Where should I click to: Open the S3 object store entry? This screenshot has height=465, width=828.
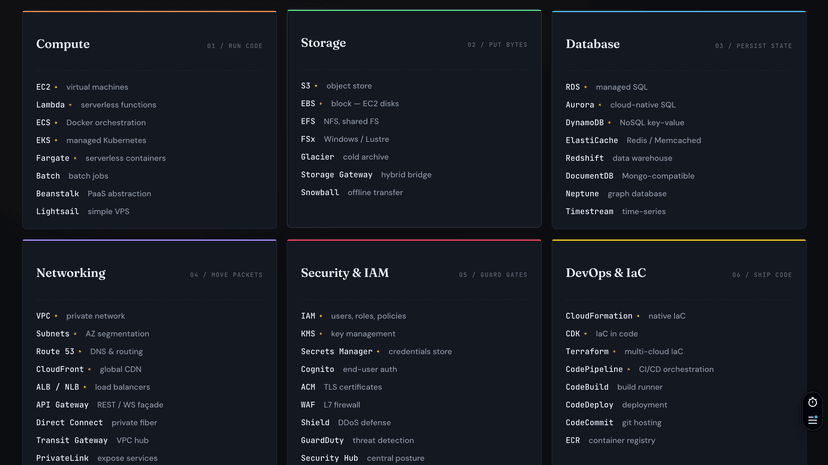(x=336, y=86)
